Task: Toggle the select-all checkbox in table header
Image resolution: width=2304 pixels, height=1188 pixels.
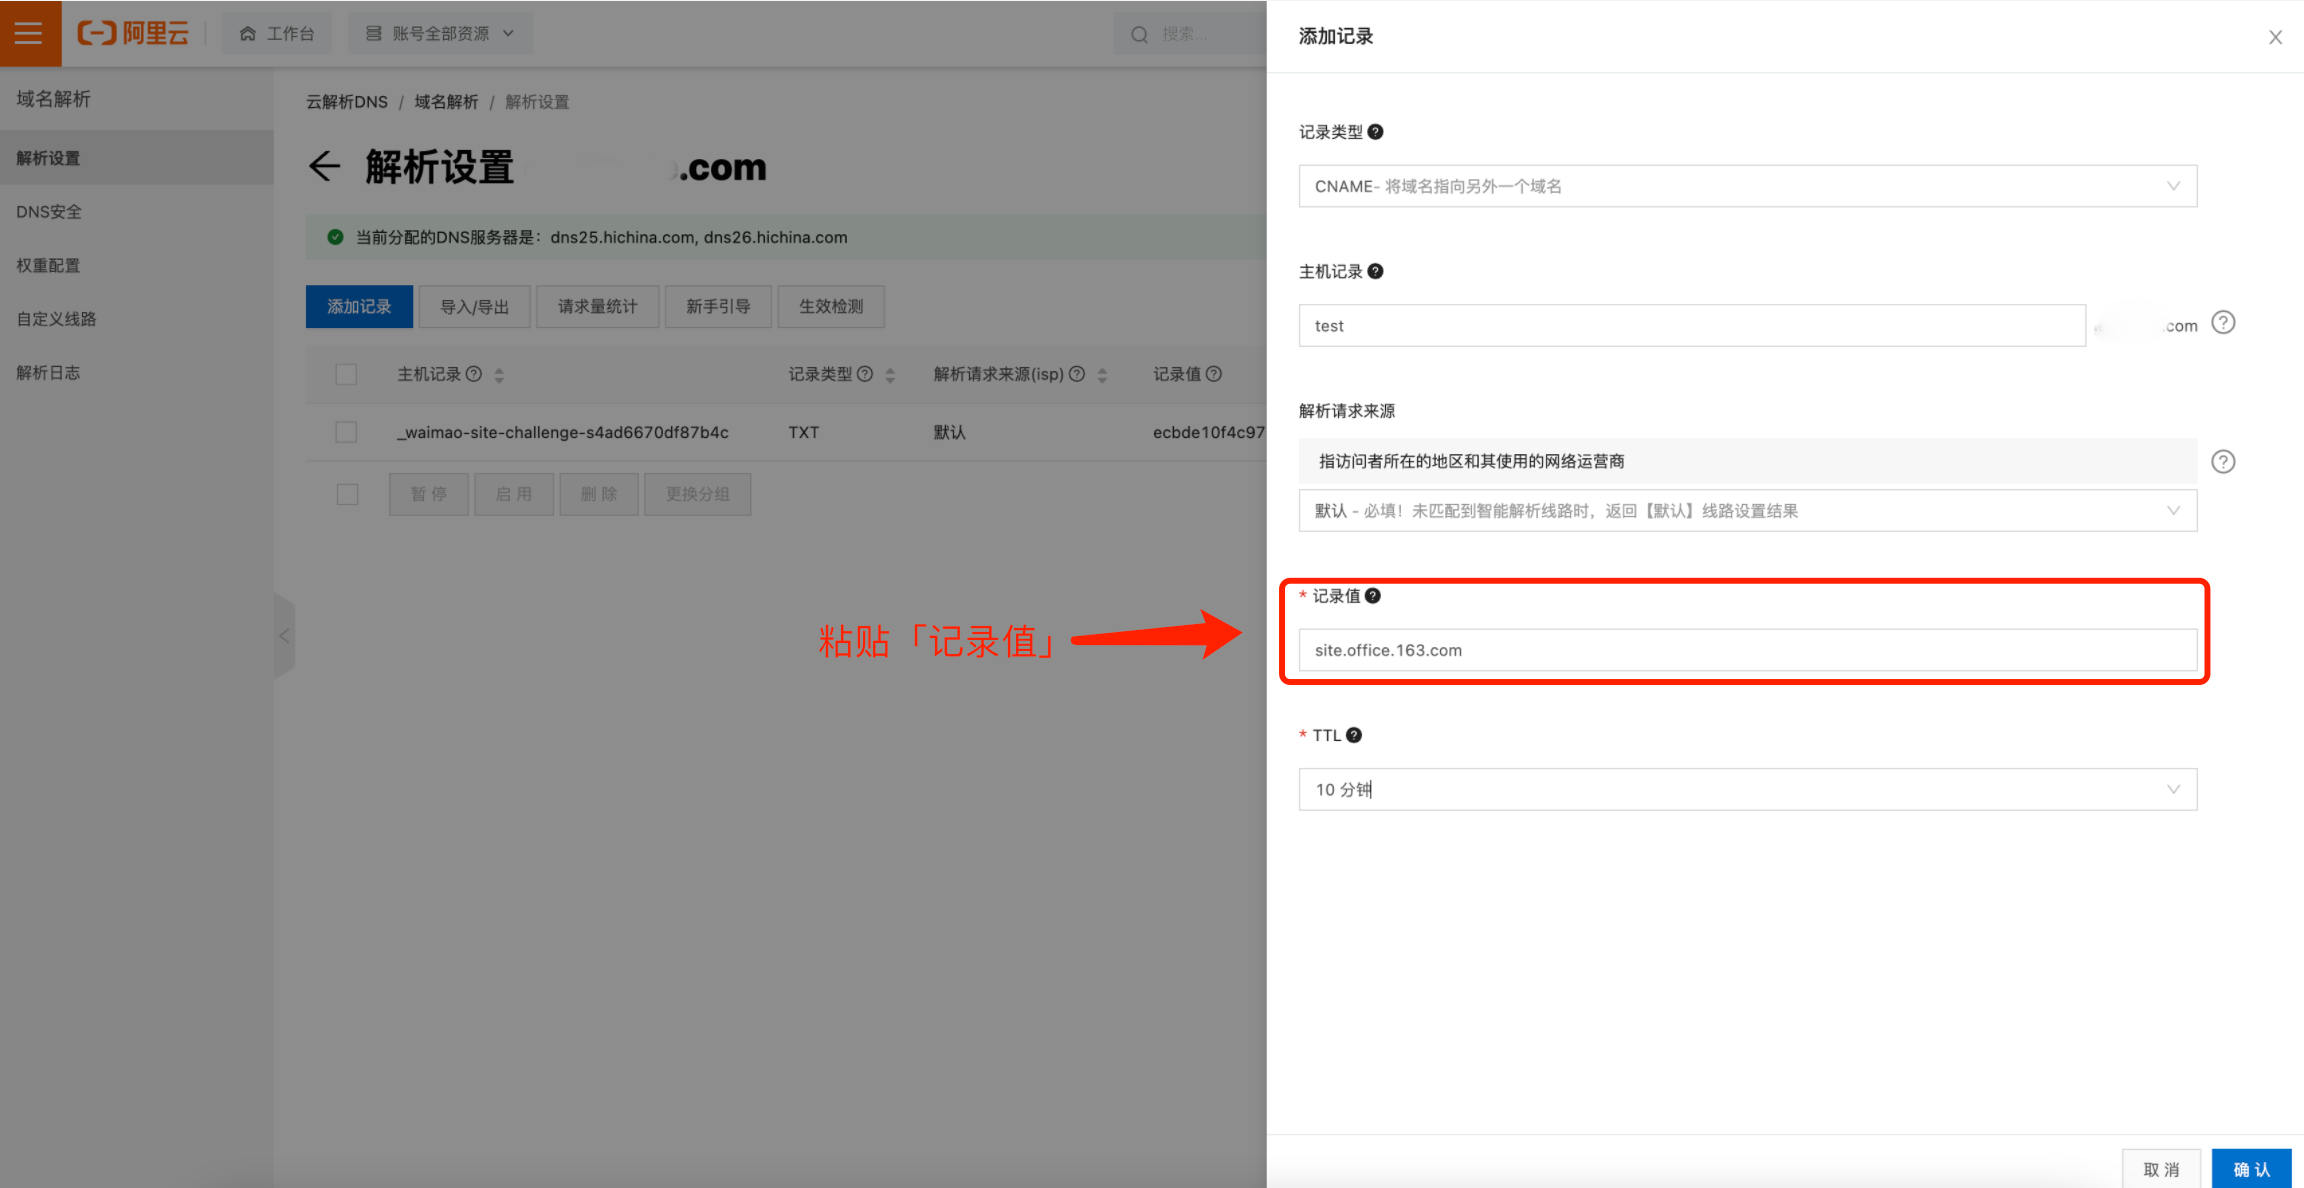Action: click(346, 374)
